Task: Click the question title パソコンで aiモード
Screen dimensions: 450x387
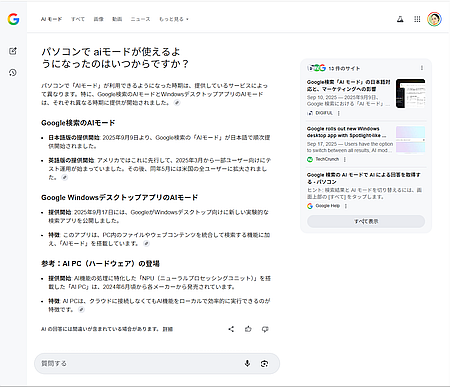Action: click(114, 58)
